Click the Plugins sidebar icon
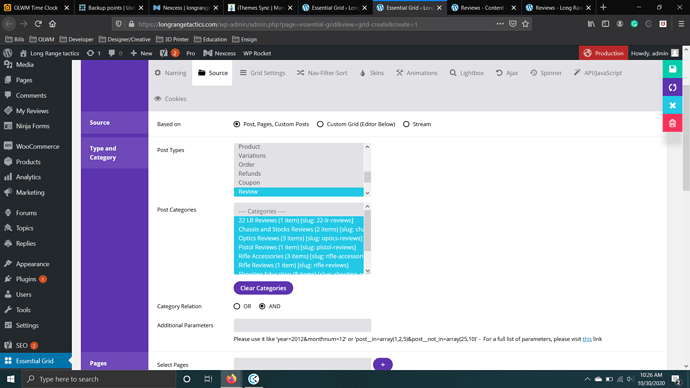 pos(8,279)
